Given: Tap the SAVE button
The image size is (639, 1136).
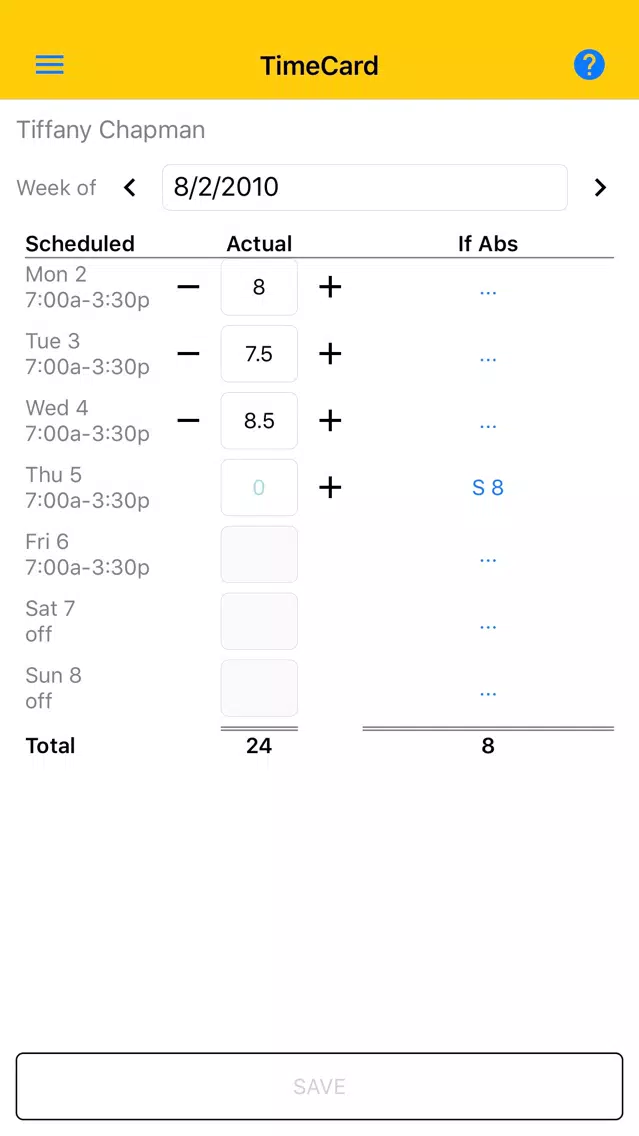Looking at the screenshot, I should click(x=320, y=1086).
